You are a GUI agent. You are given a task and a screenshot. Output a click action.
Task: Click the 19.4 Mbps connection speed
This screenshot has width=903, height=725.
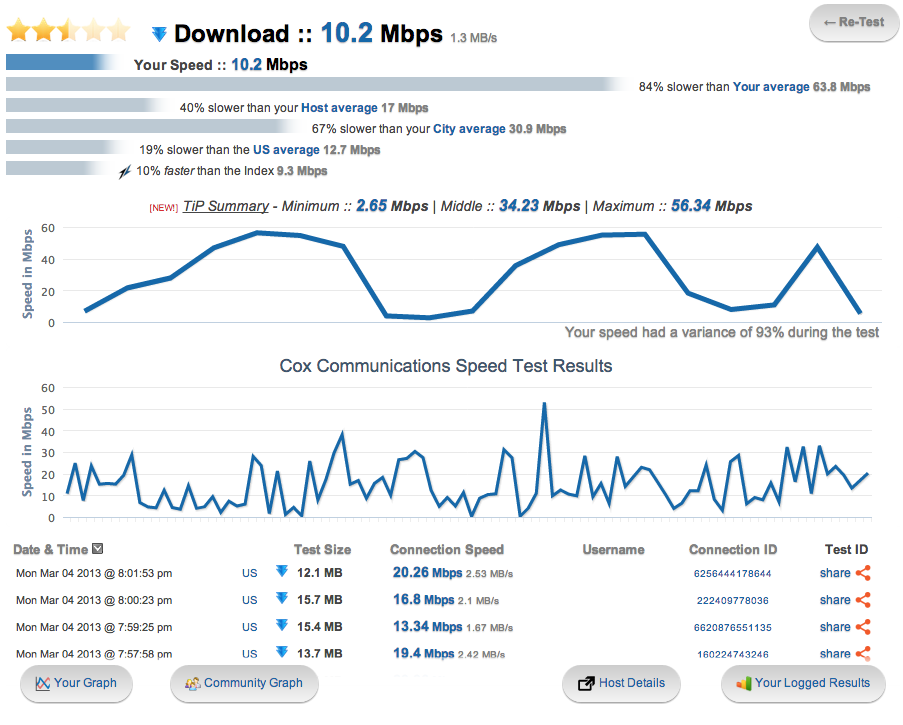[423, 654]
